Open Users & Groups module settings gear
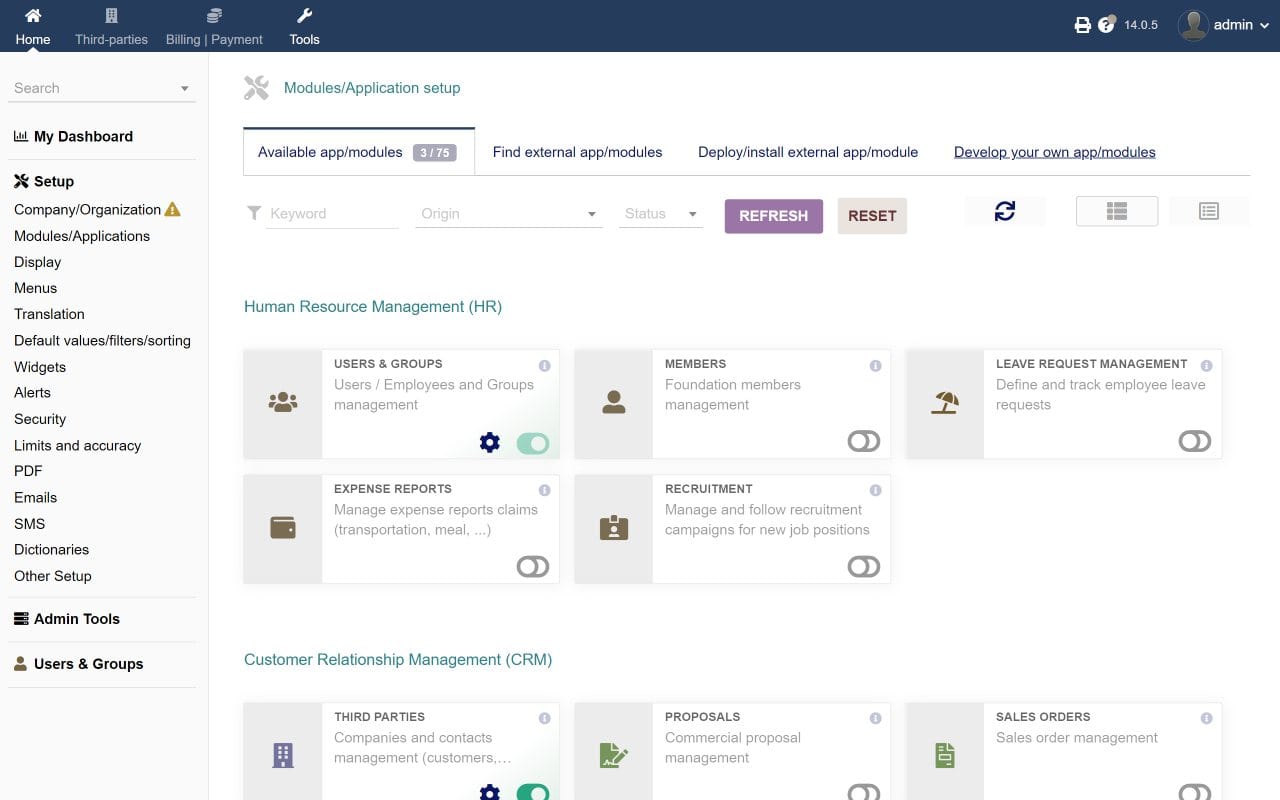The height and width of the screenshot is (800, 1280). (489, 442)
